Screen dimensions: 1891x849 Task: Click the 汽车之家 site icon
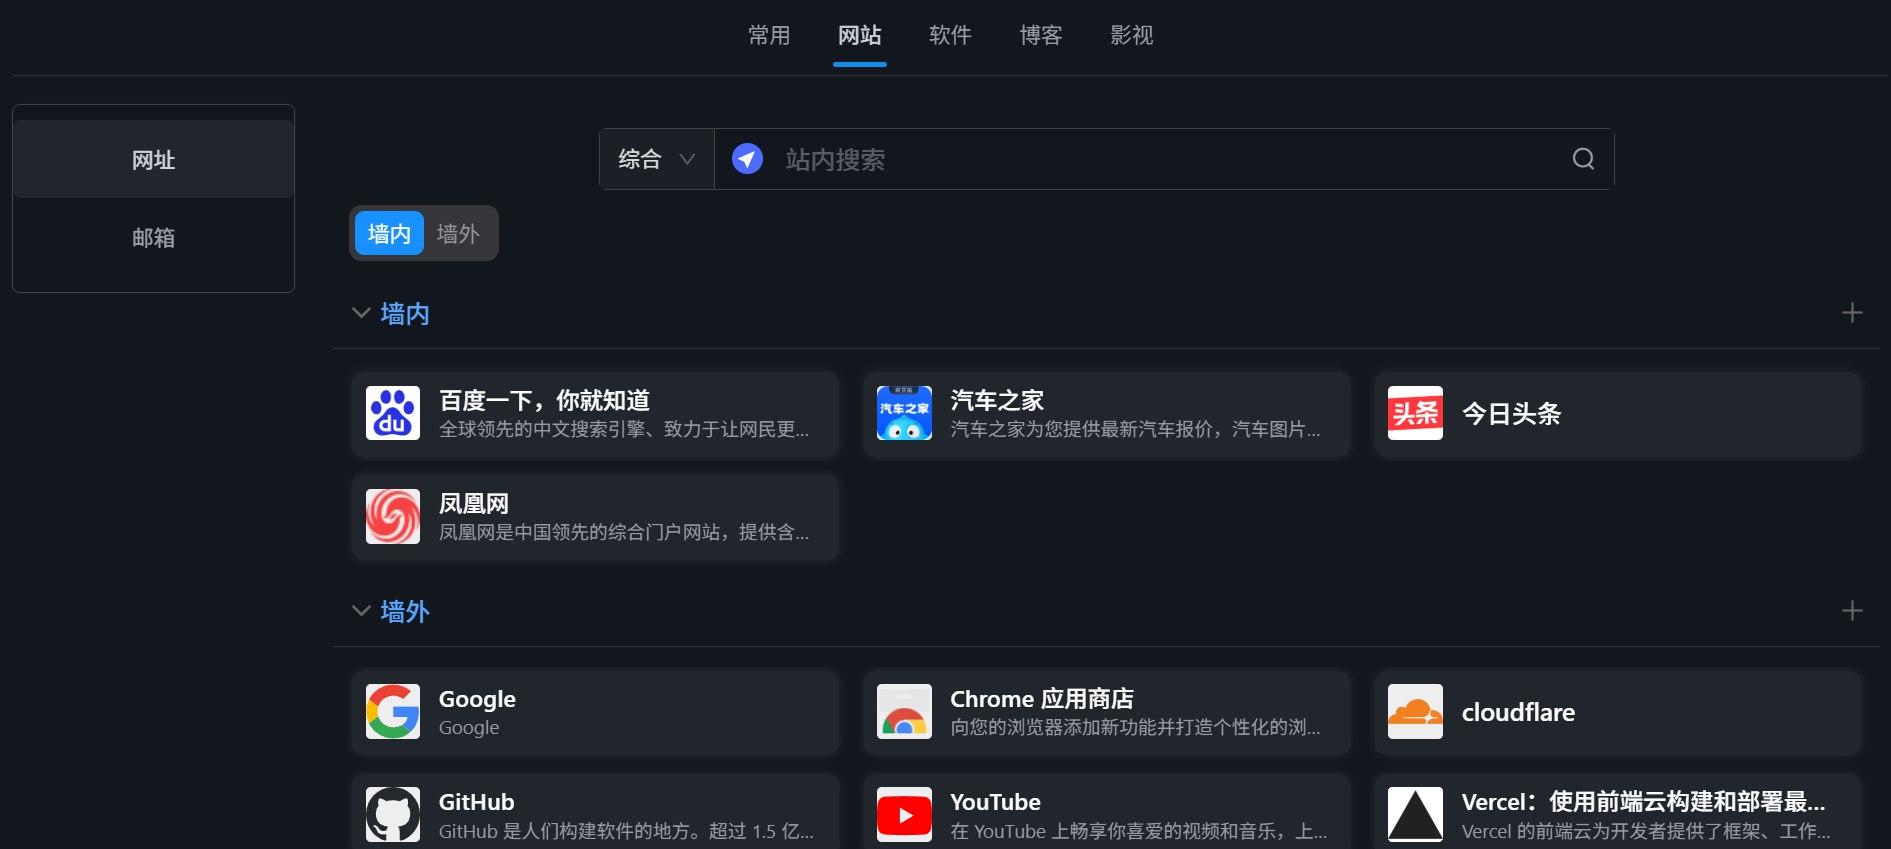tap(904, 413)
